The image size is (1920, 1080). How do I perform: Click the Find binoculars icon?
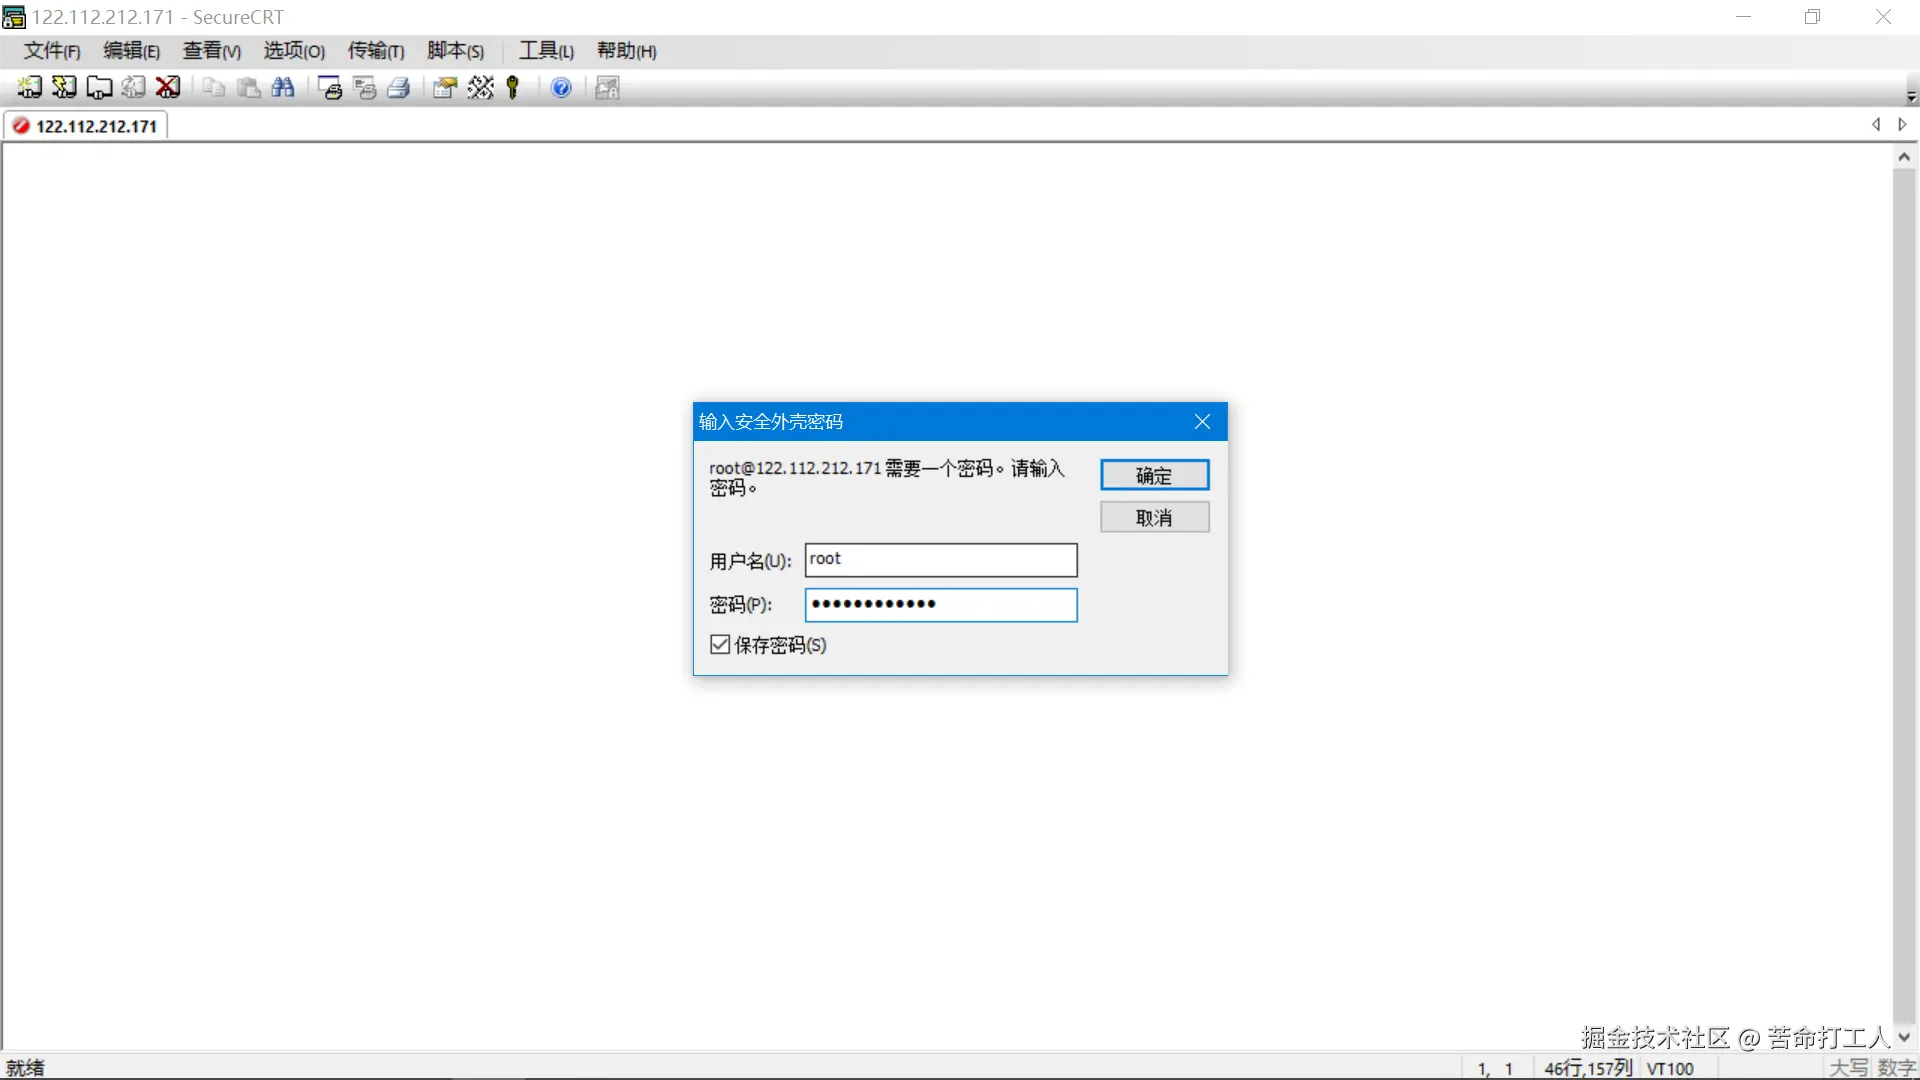[283, 88]
